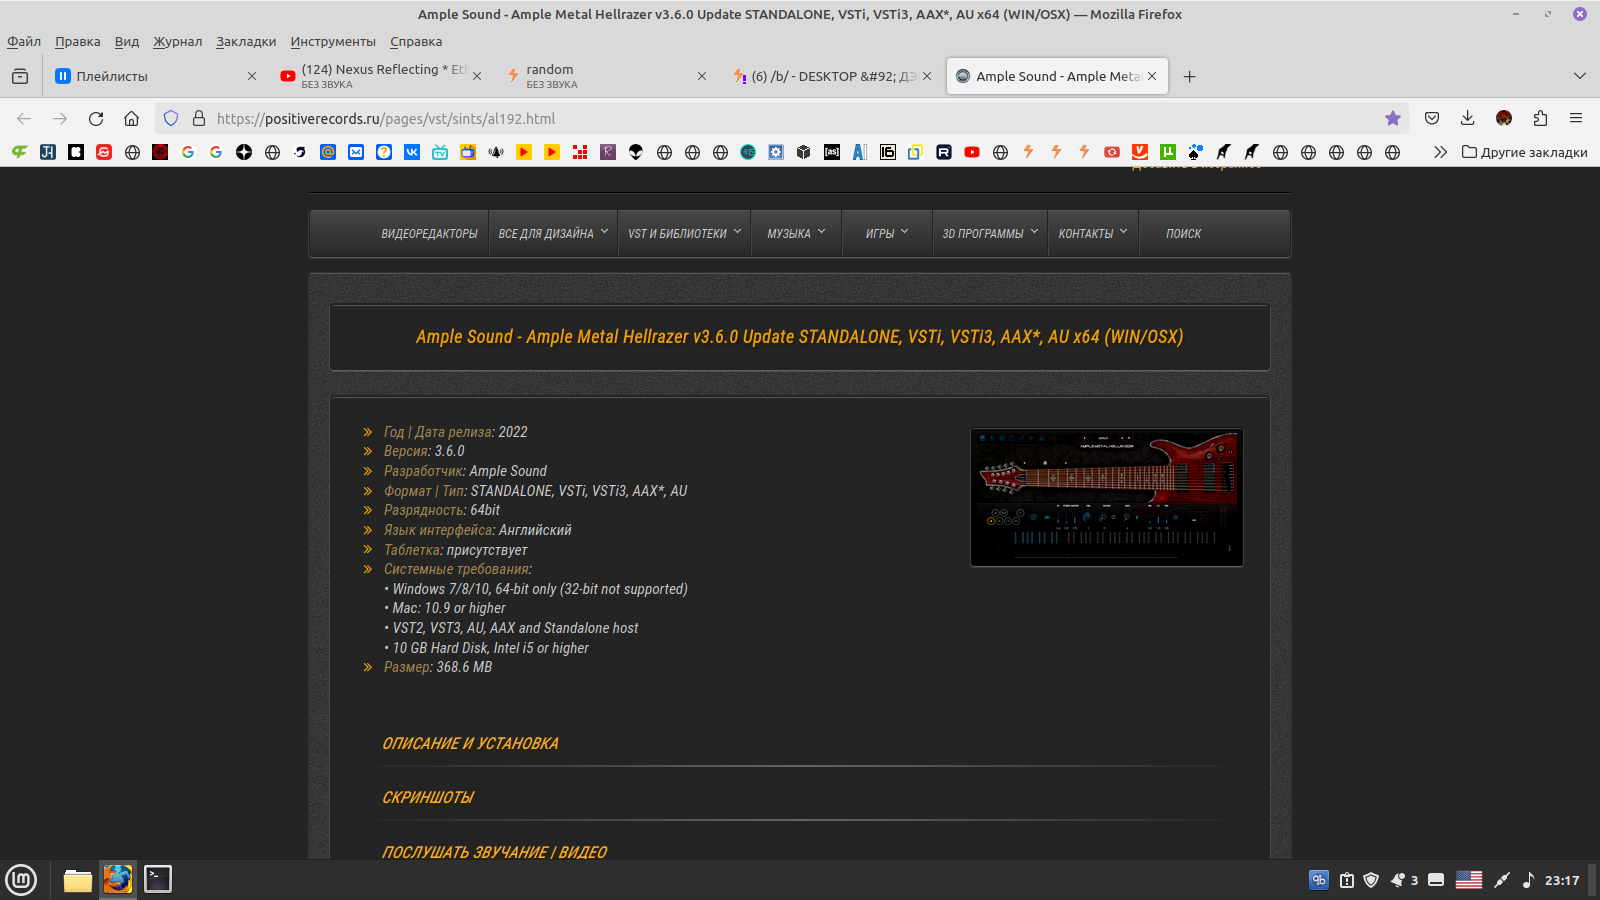Expand ПОСЛУШАТЬ ЗВУЧАНИЕ | ВИДЕО section
Viewport: 1600px width, 900px height.
coord(495,852)
